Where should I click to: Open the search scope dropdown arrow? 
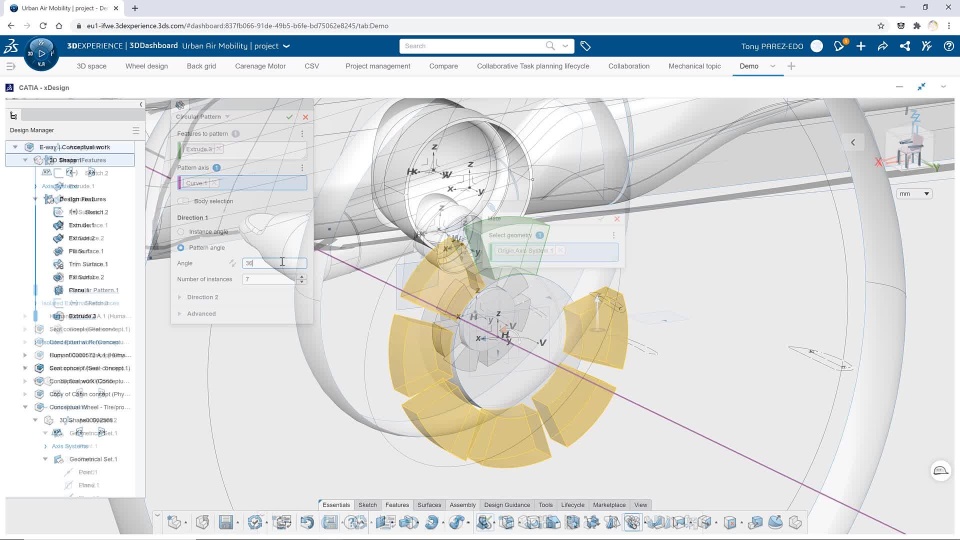coord(565,46)
